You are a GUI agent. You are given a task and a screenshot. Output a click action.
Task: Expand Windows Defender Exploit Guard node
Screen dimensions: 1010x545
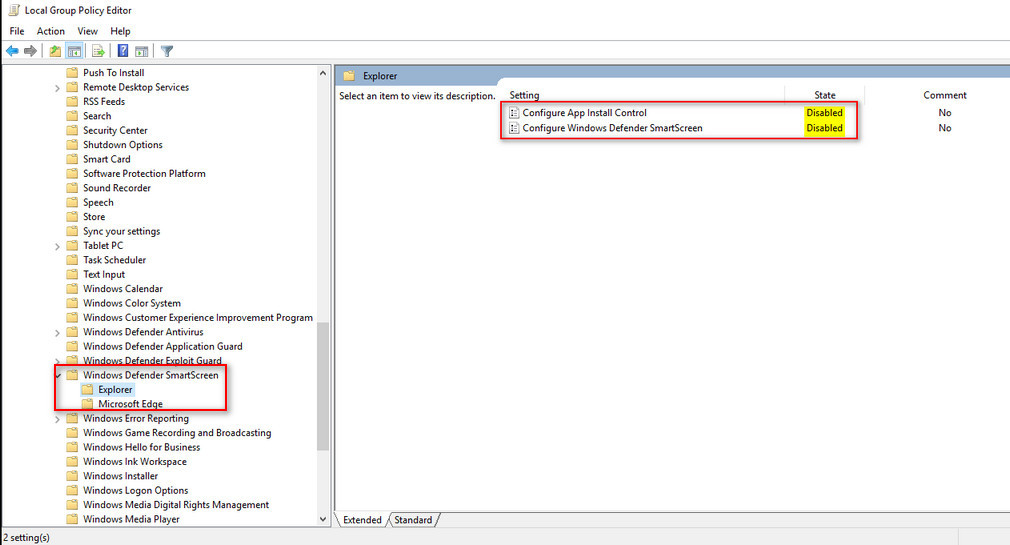(x=57, y=361)
